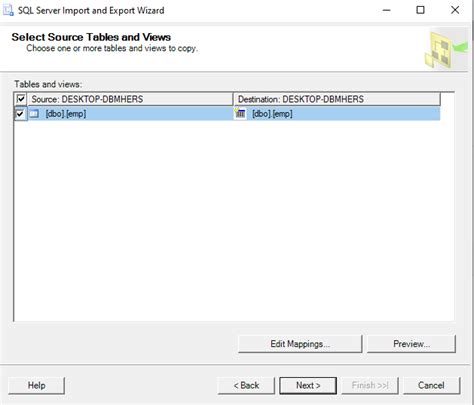Select the source [dbo].[emp] table name
Screen dimensions: 474x405
66,114
